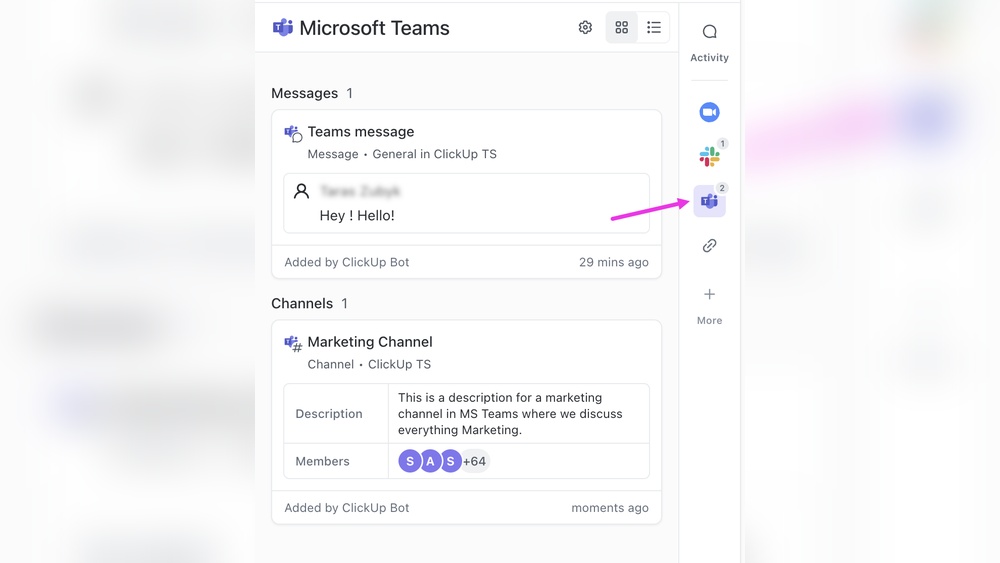The height and width of the screenshot is (563, 1000).
Task: Click the Teams chat message icon
Action: [x=293, y=133]
